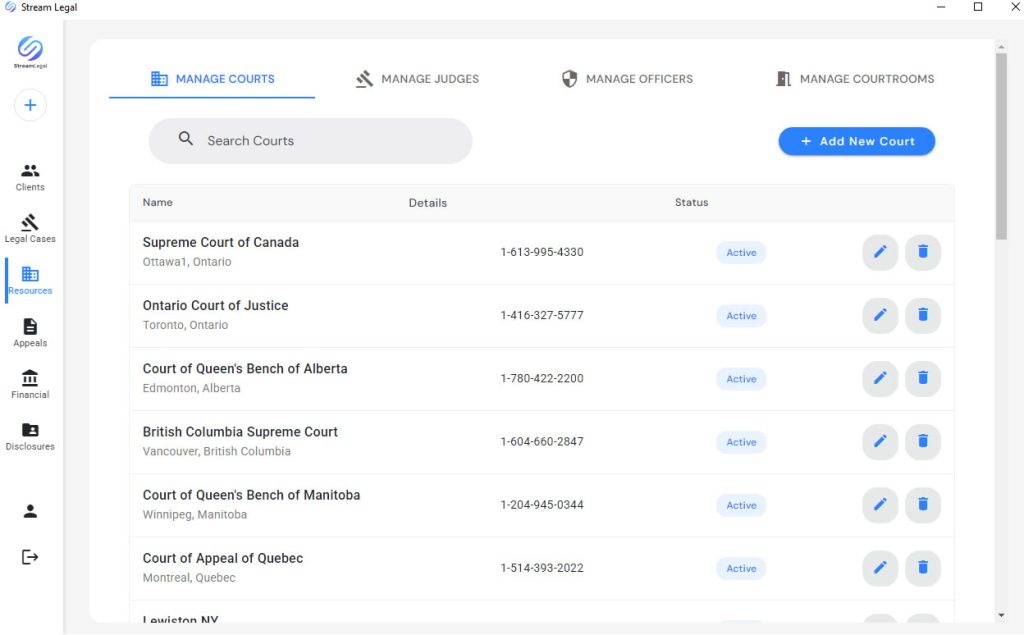
Task: Delete British Columbia Supreme Court entry
Action: pyautogui.click(x=923, y=442)
